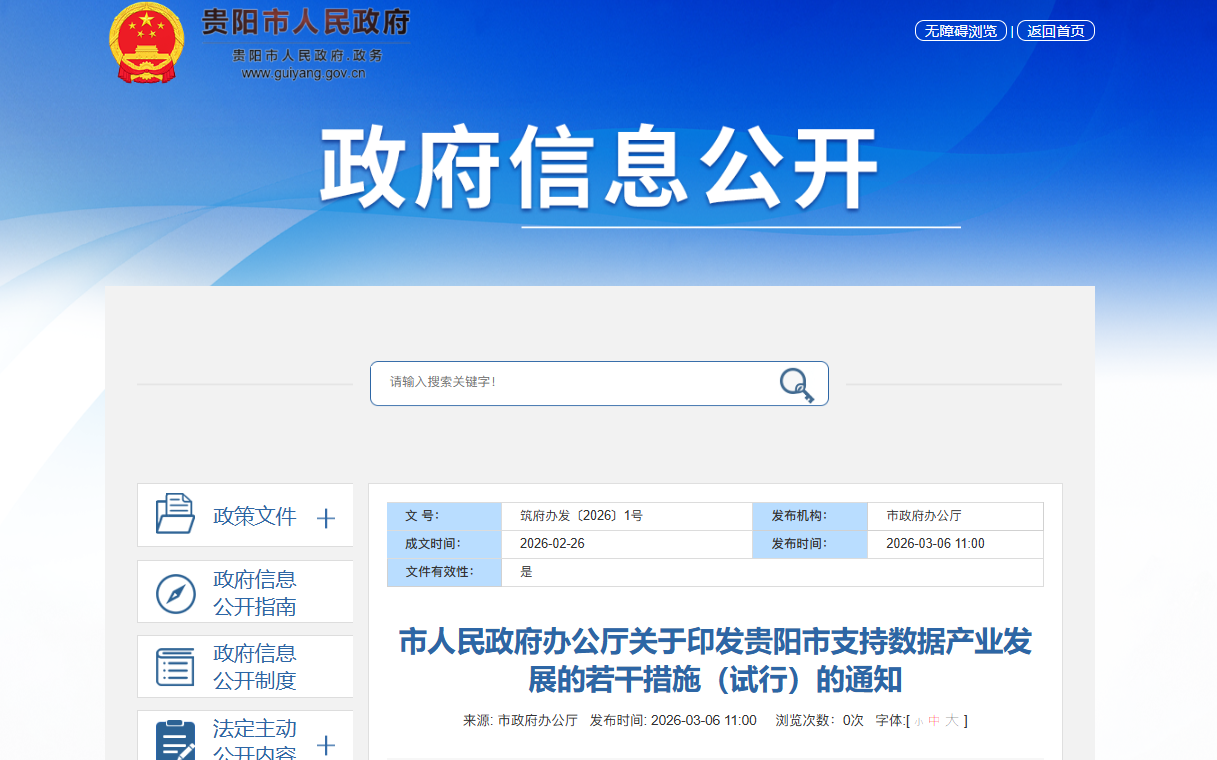Image resolution: width=1217 pixels, height=760 pixels.
Task: Set font size to small (小)
Action: 918,721
